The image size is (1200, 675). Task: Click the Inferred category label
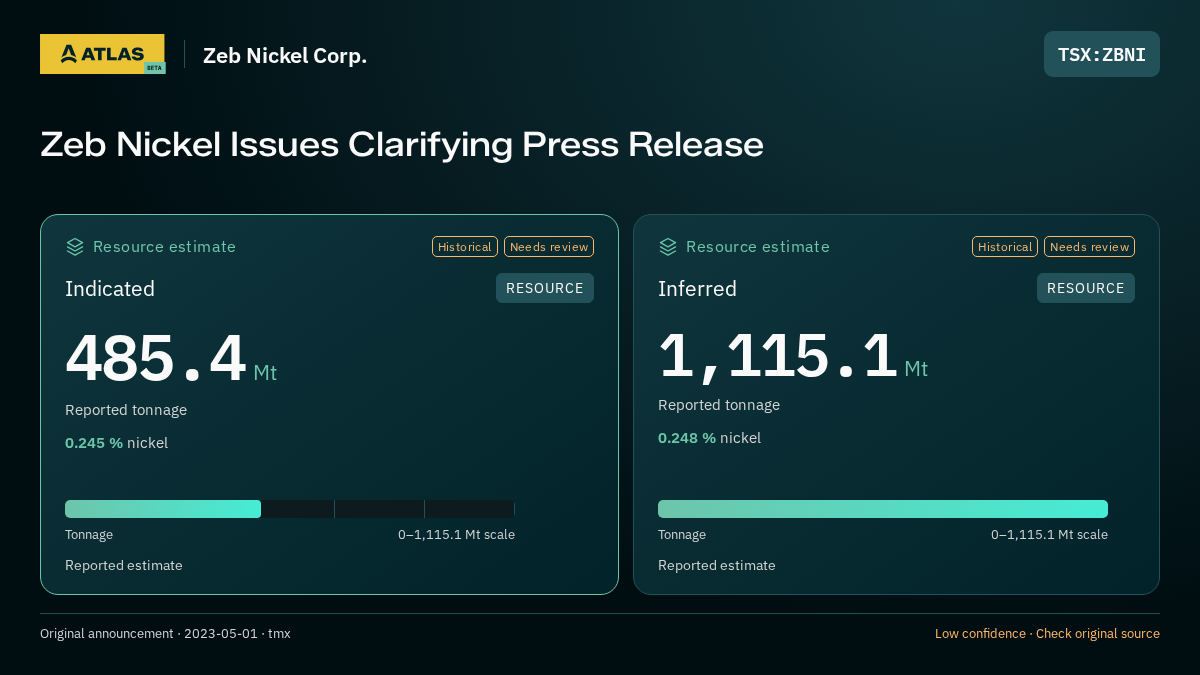697,289
